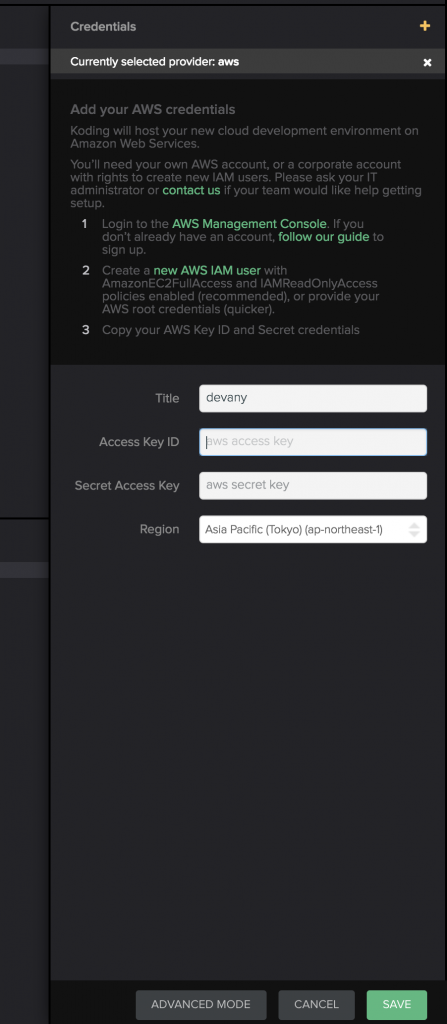Open the AWS Management Console link
The image size is (447, 1024).
coord(249,224)
